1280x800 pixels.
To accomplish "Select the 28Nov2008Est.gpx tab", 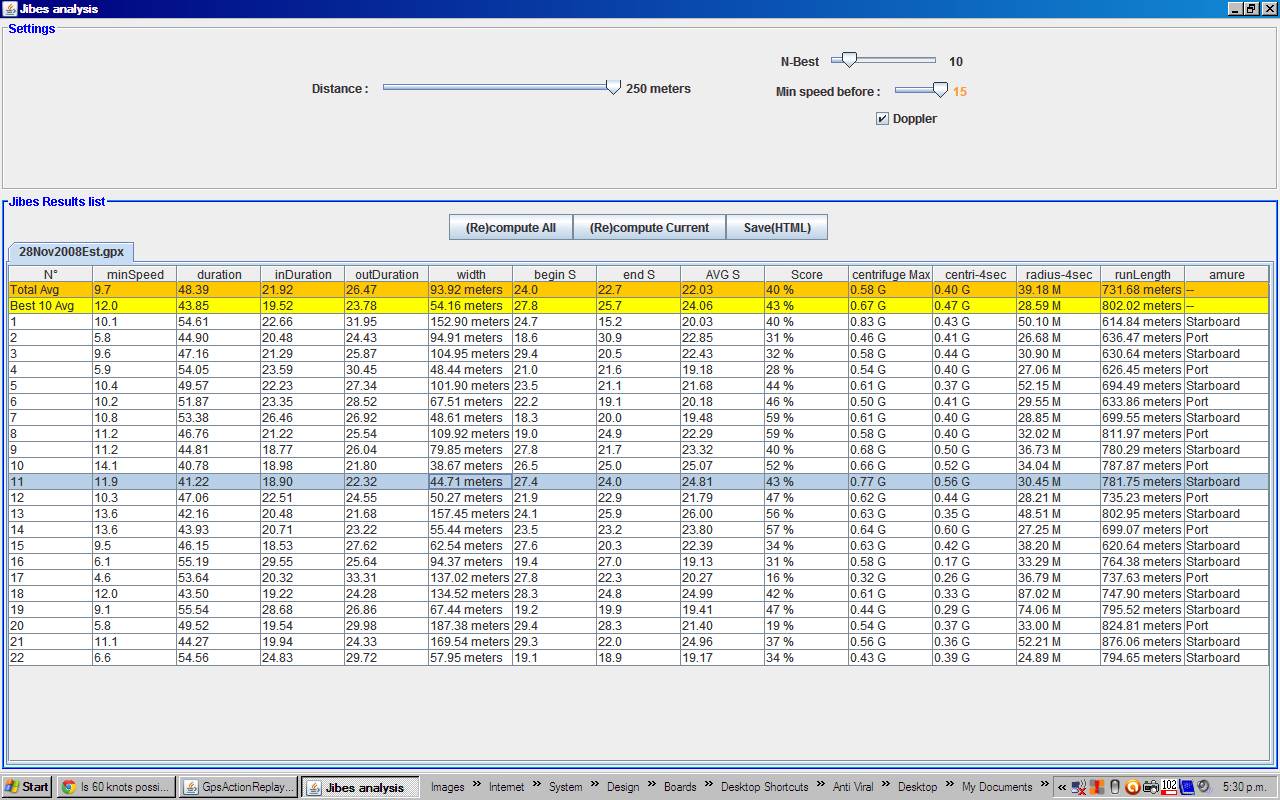I will click(x=71, y=252).
